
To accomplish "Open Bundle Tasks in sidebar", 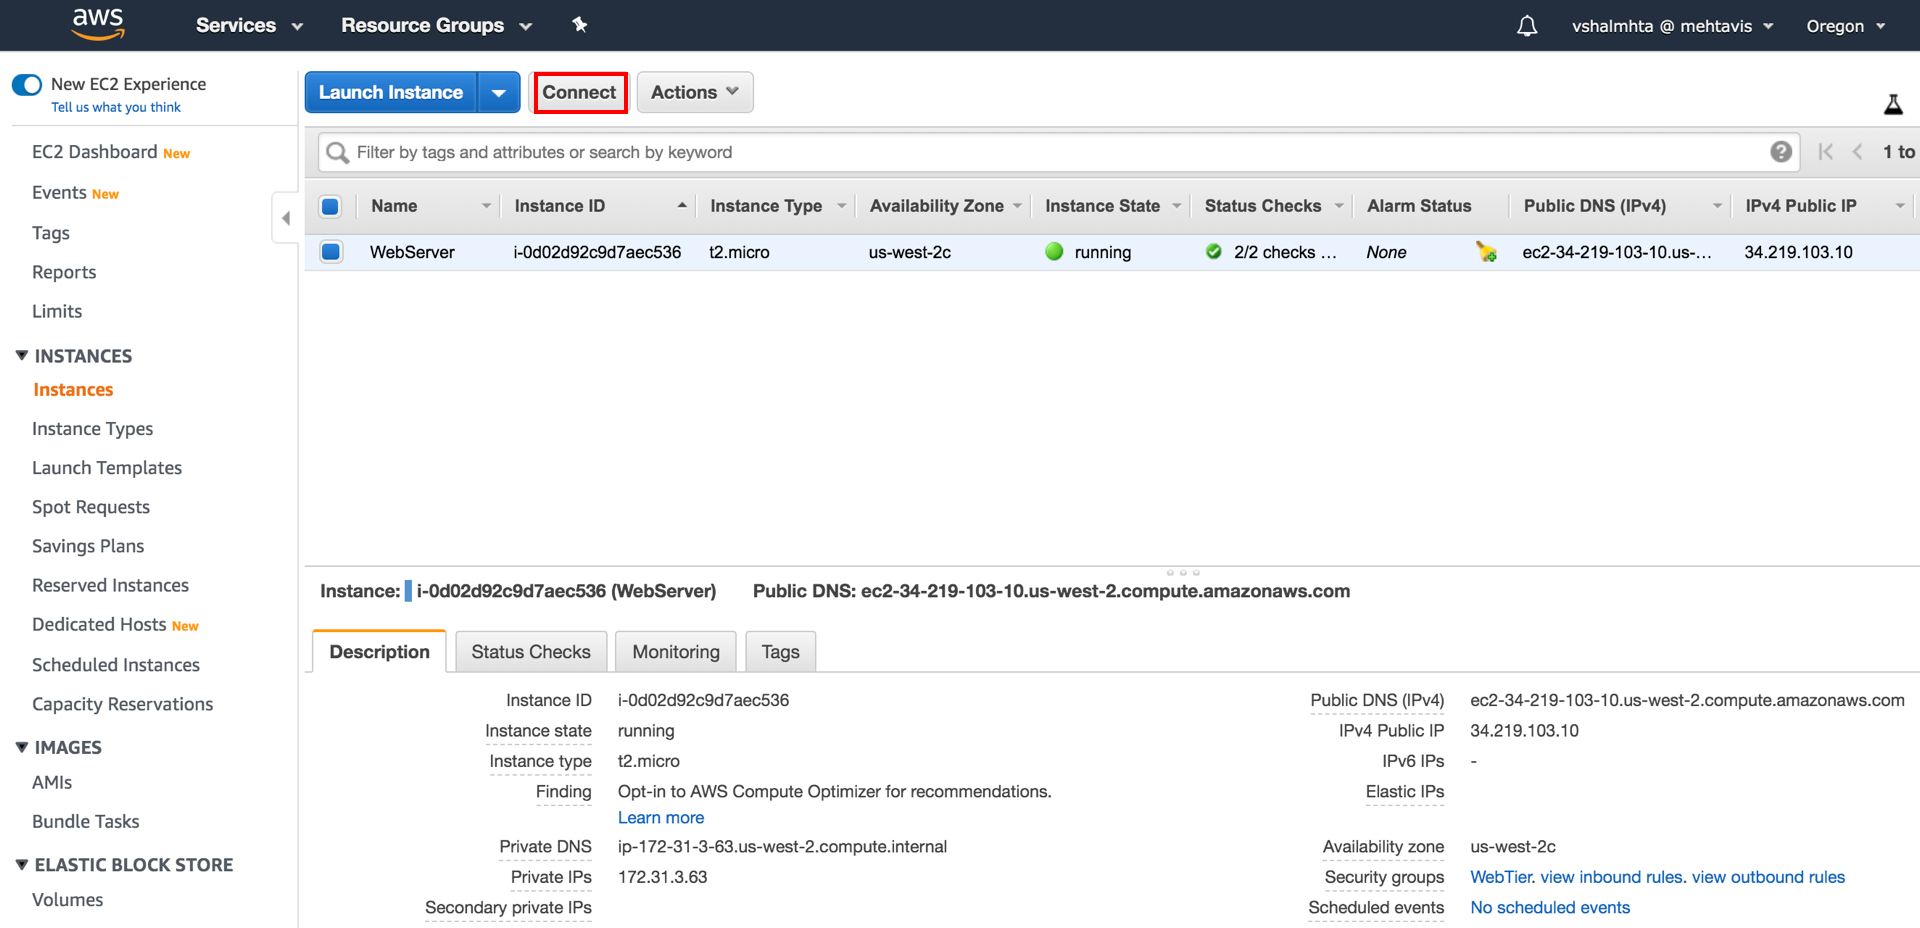I will (x=86, y=821).
